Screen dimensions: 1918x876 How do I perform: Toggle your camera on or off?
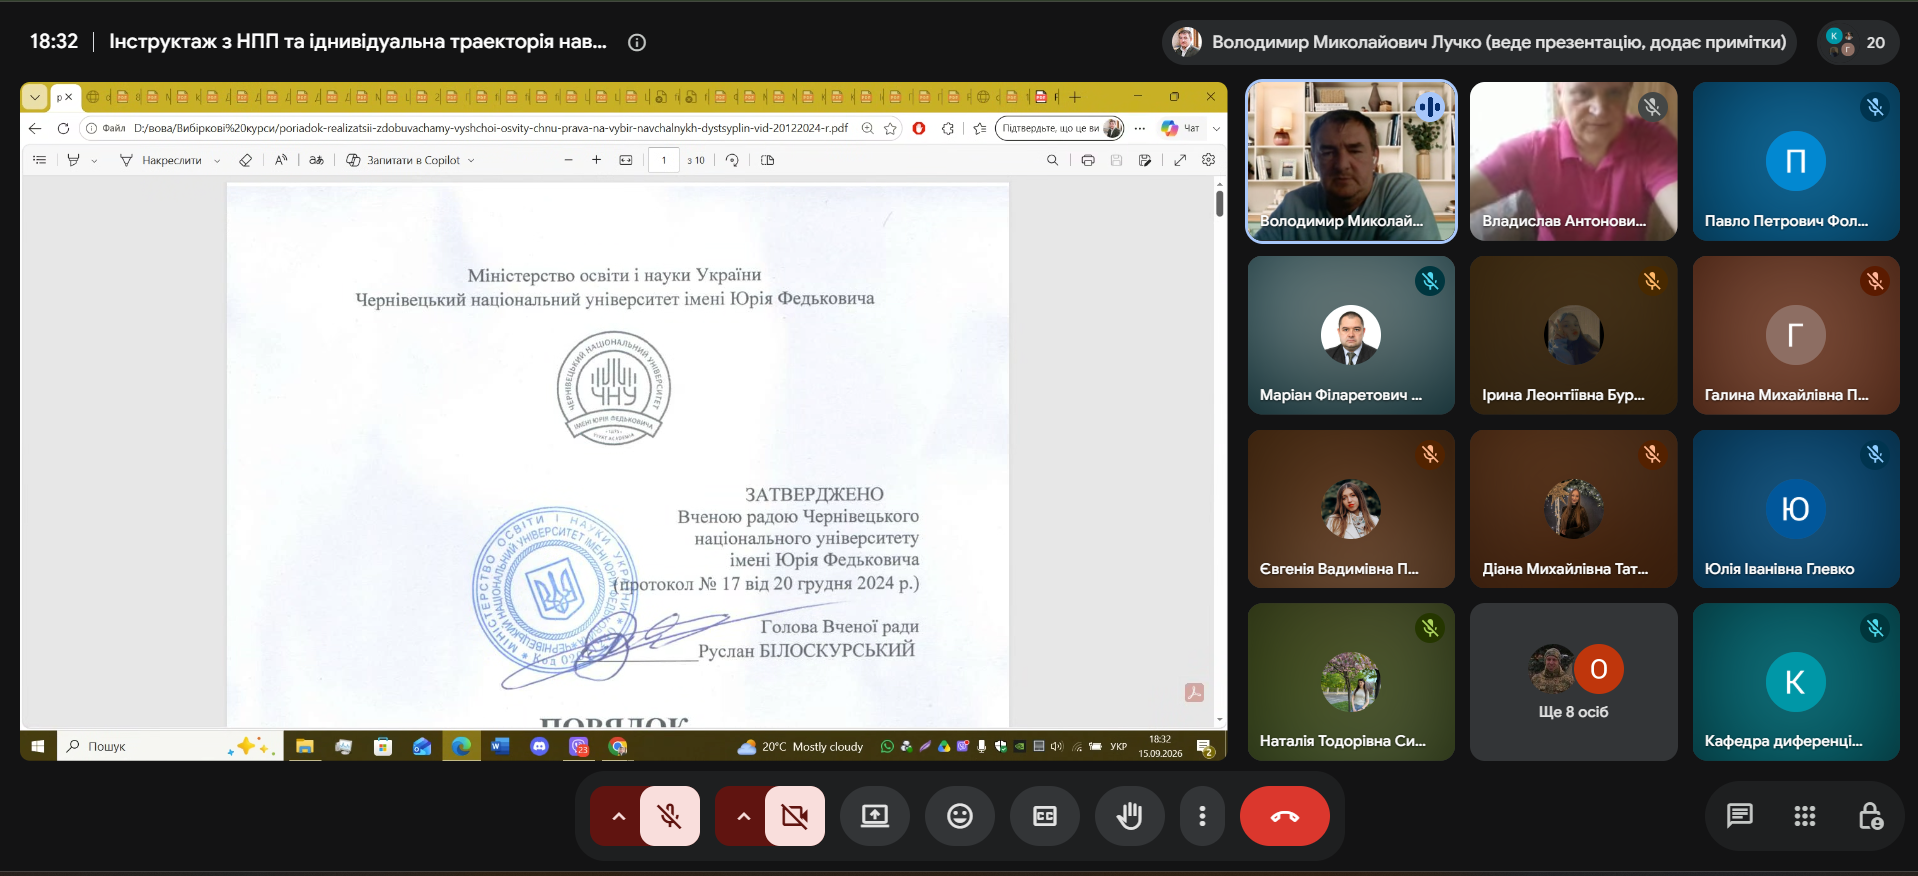(x=795, y=816)
